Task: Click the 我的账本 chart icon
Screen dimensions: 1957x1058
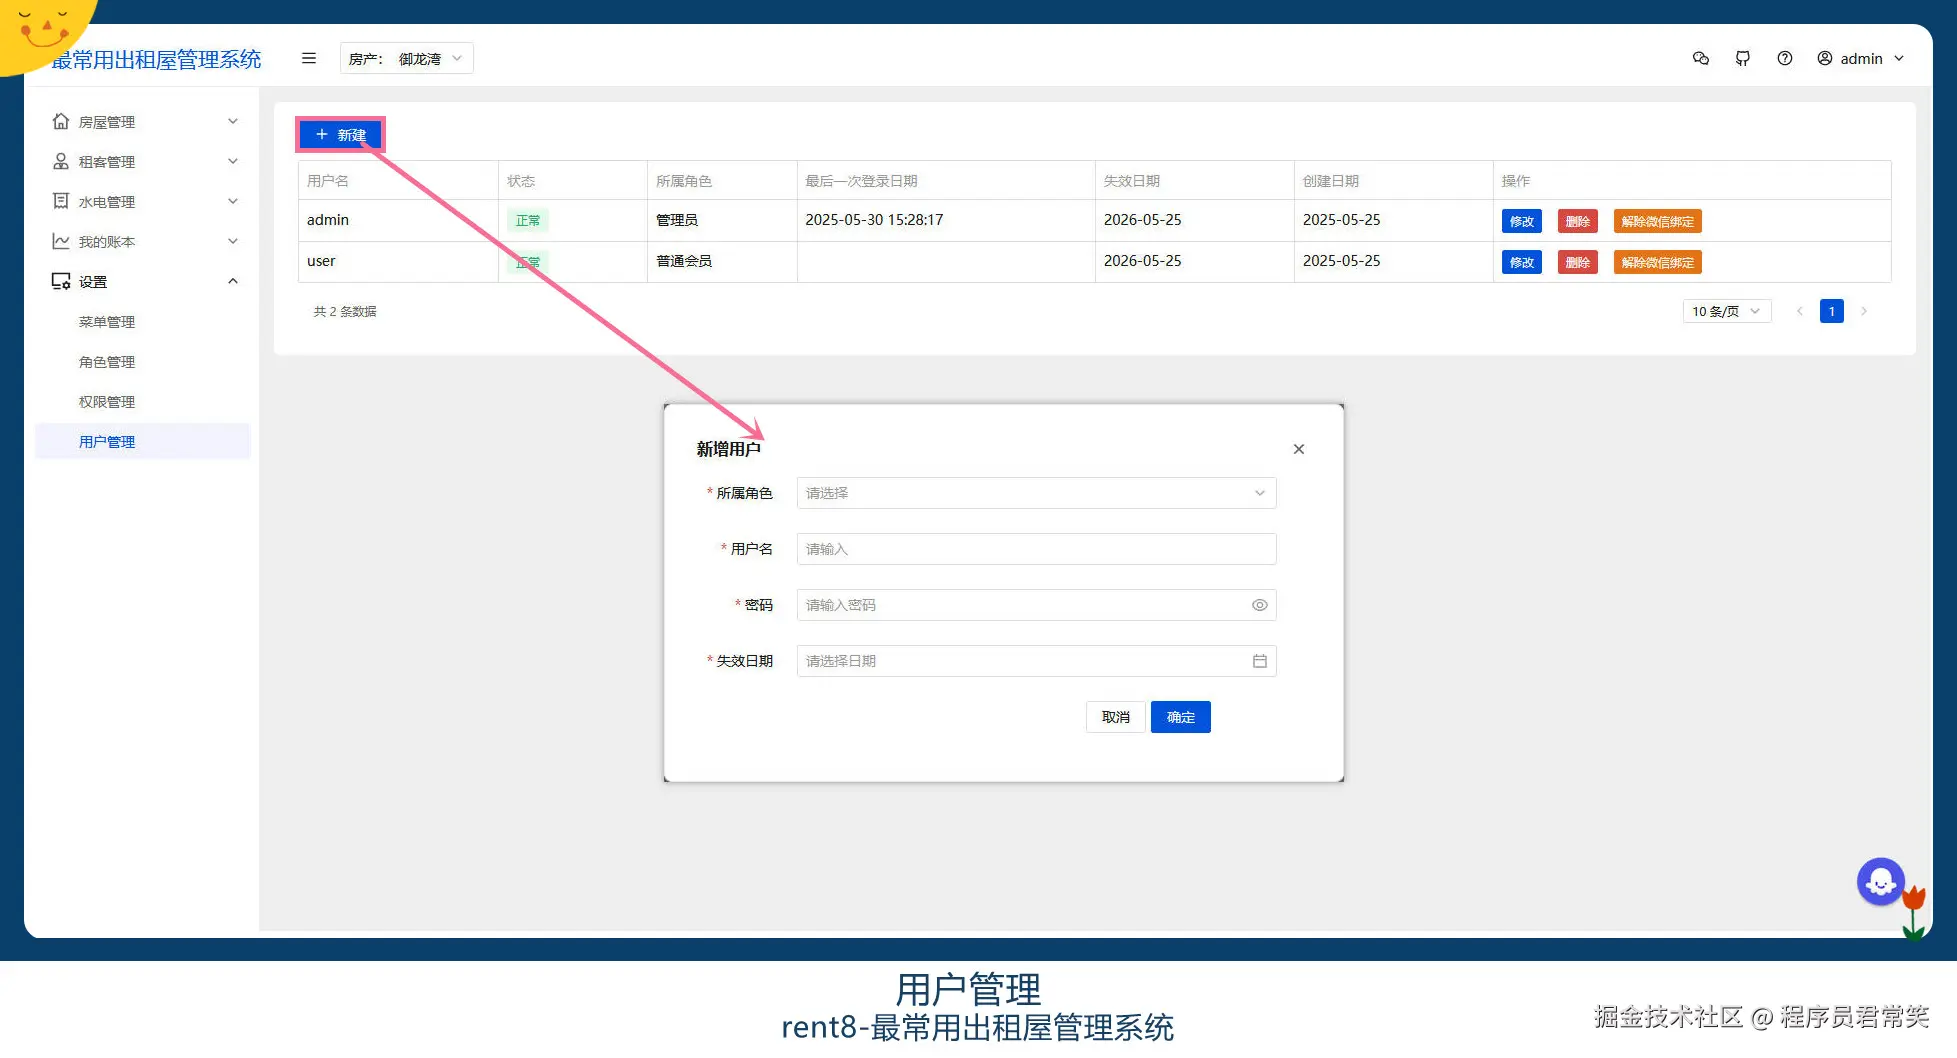Action: 61,241
